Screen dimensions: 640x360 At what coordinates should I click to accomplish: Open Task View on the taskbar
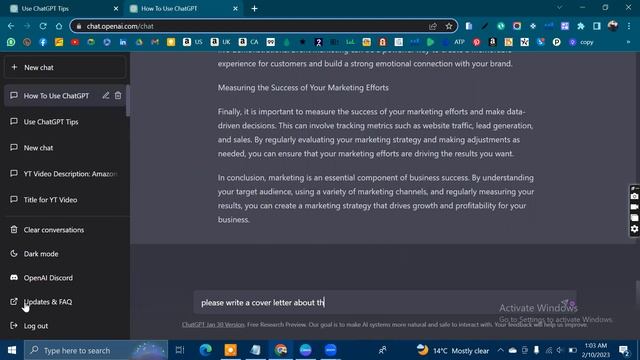[x=180, y=350]
